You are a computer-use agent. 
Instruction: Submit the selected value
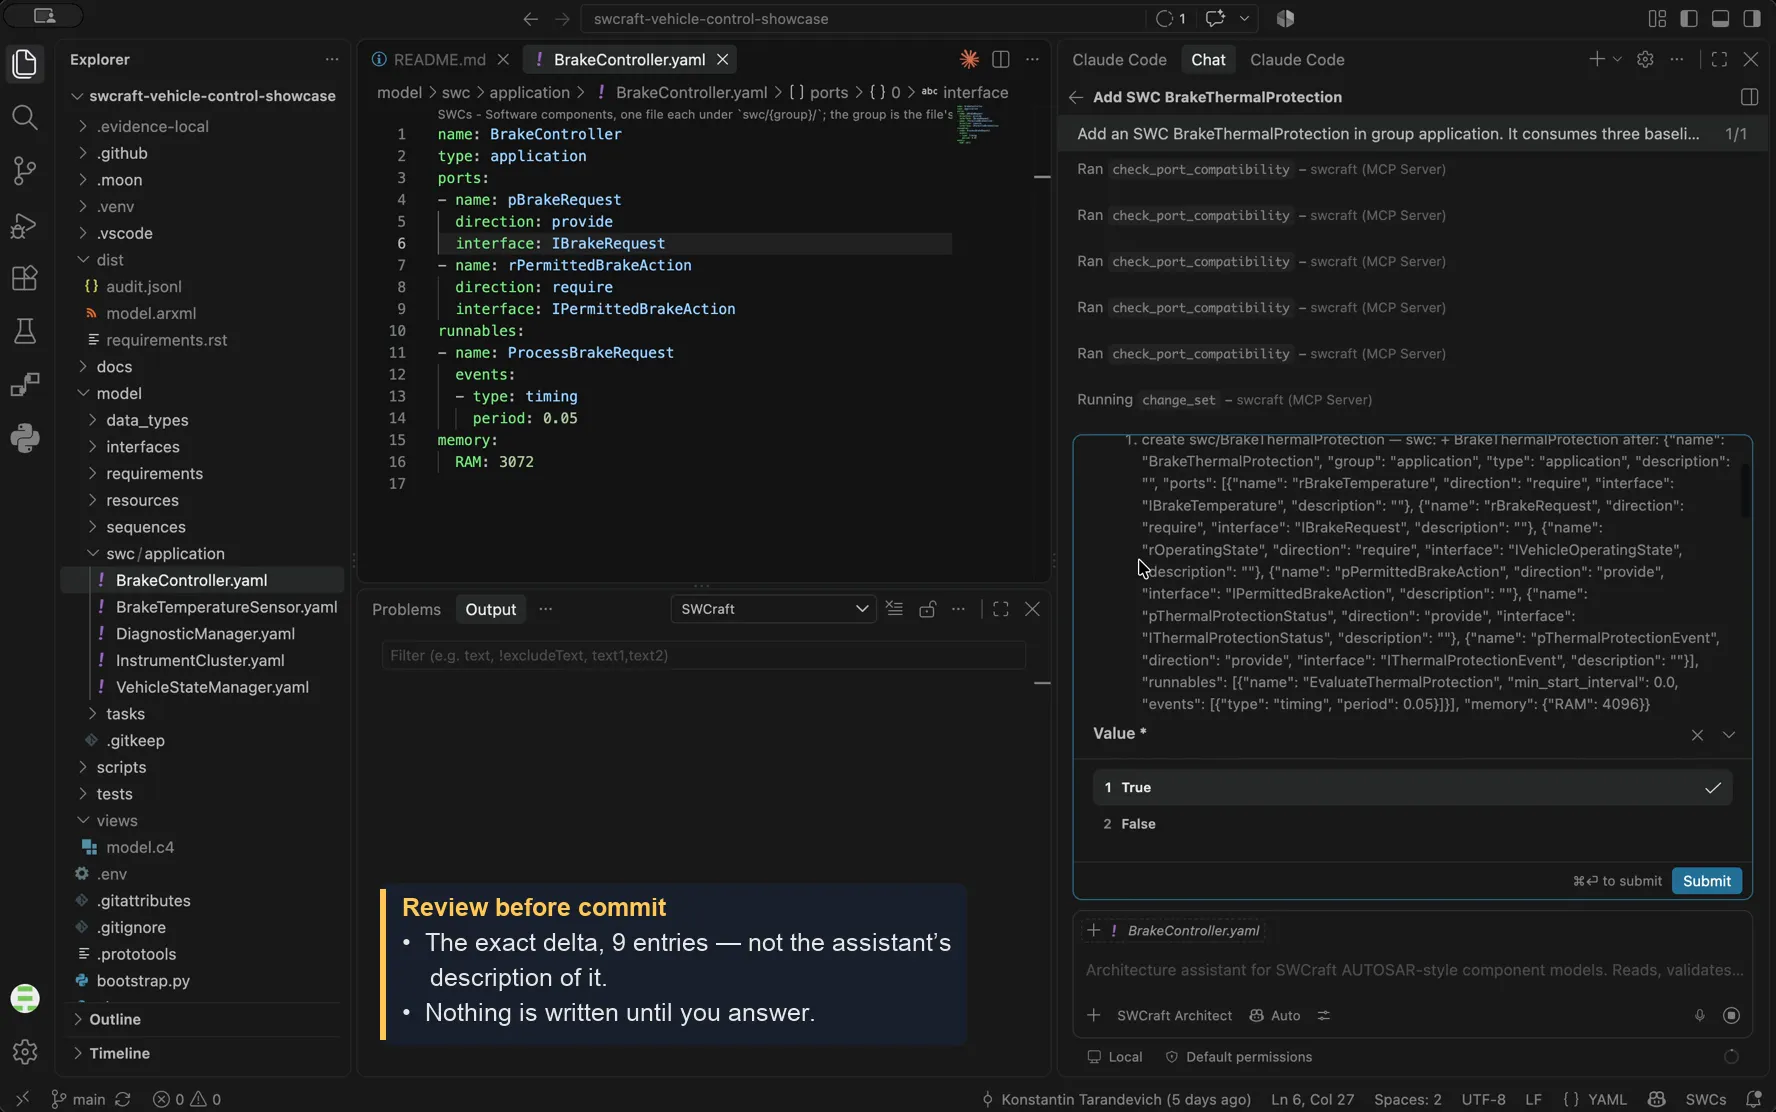coord(1707,881)
